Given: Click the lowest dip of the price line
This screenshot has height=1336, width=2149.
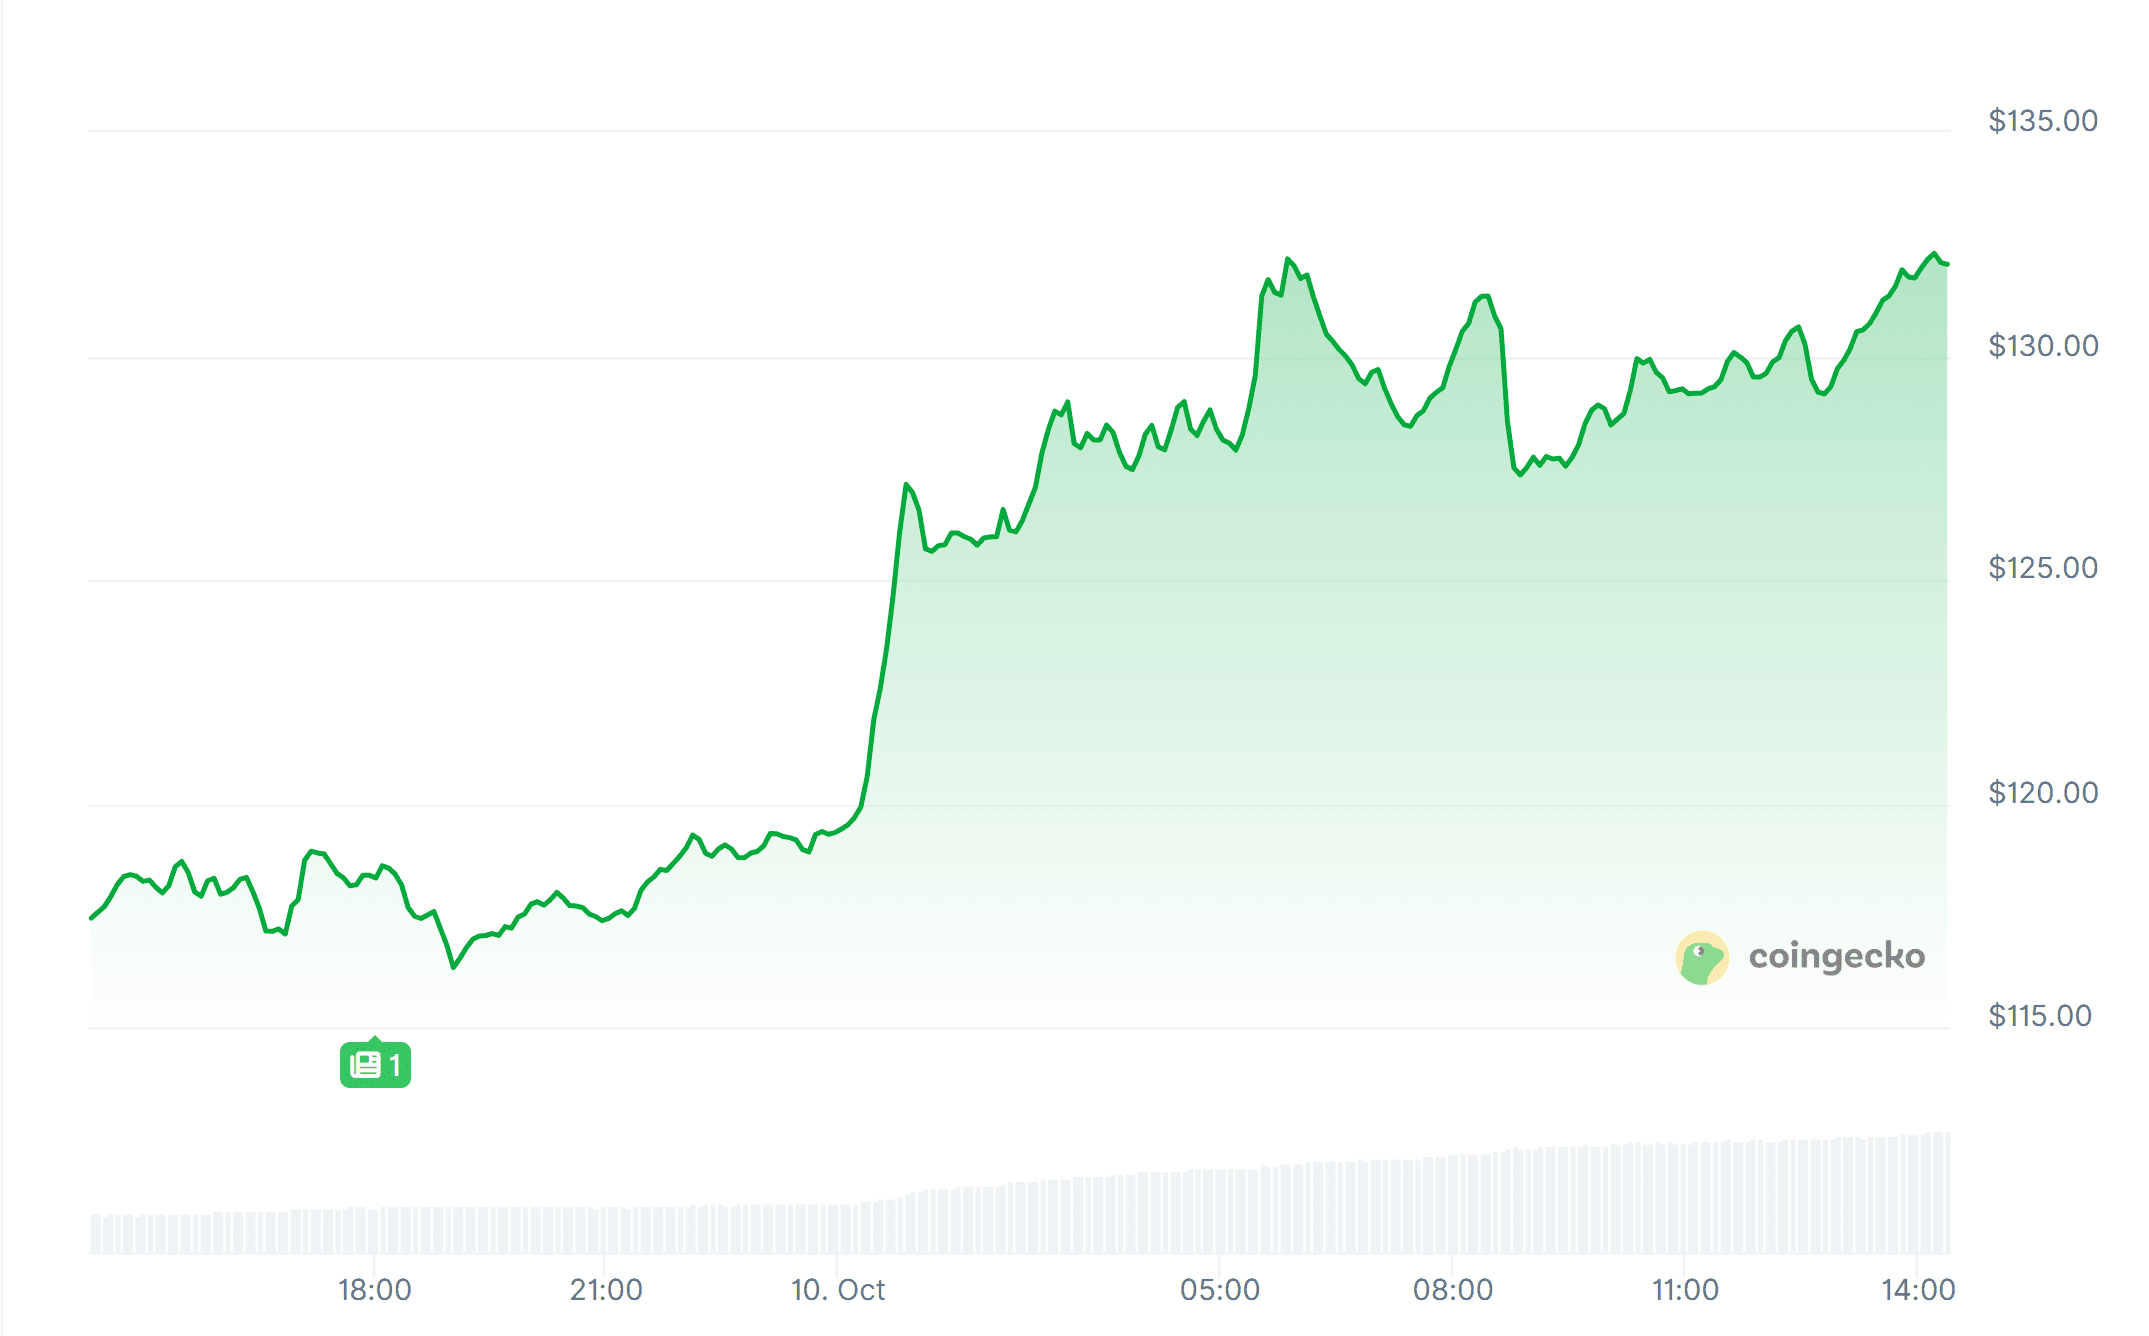Looking at the screenshot, I should coord(453,967).
